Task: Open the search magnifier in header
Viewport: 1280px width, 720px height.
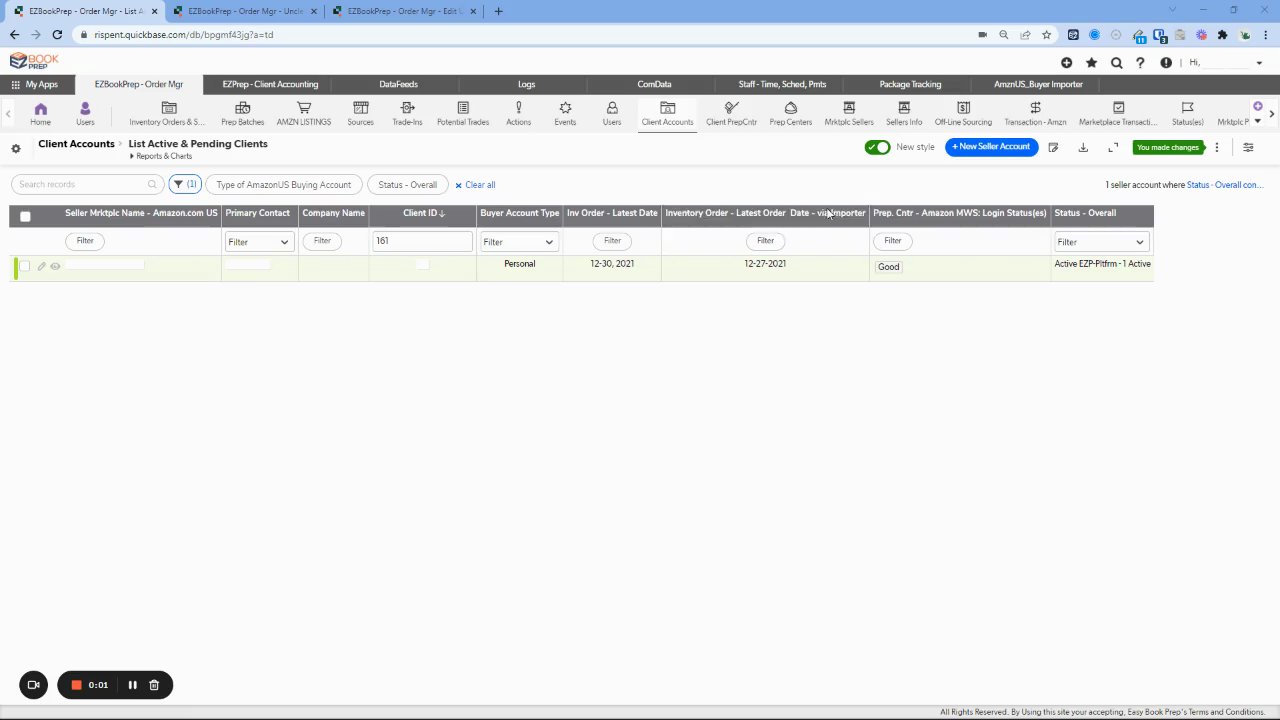Action: [1116, 62]
